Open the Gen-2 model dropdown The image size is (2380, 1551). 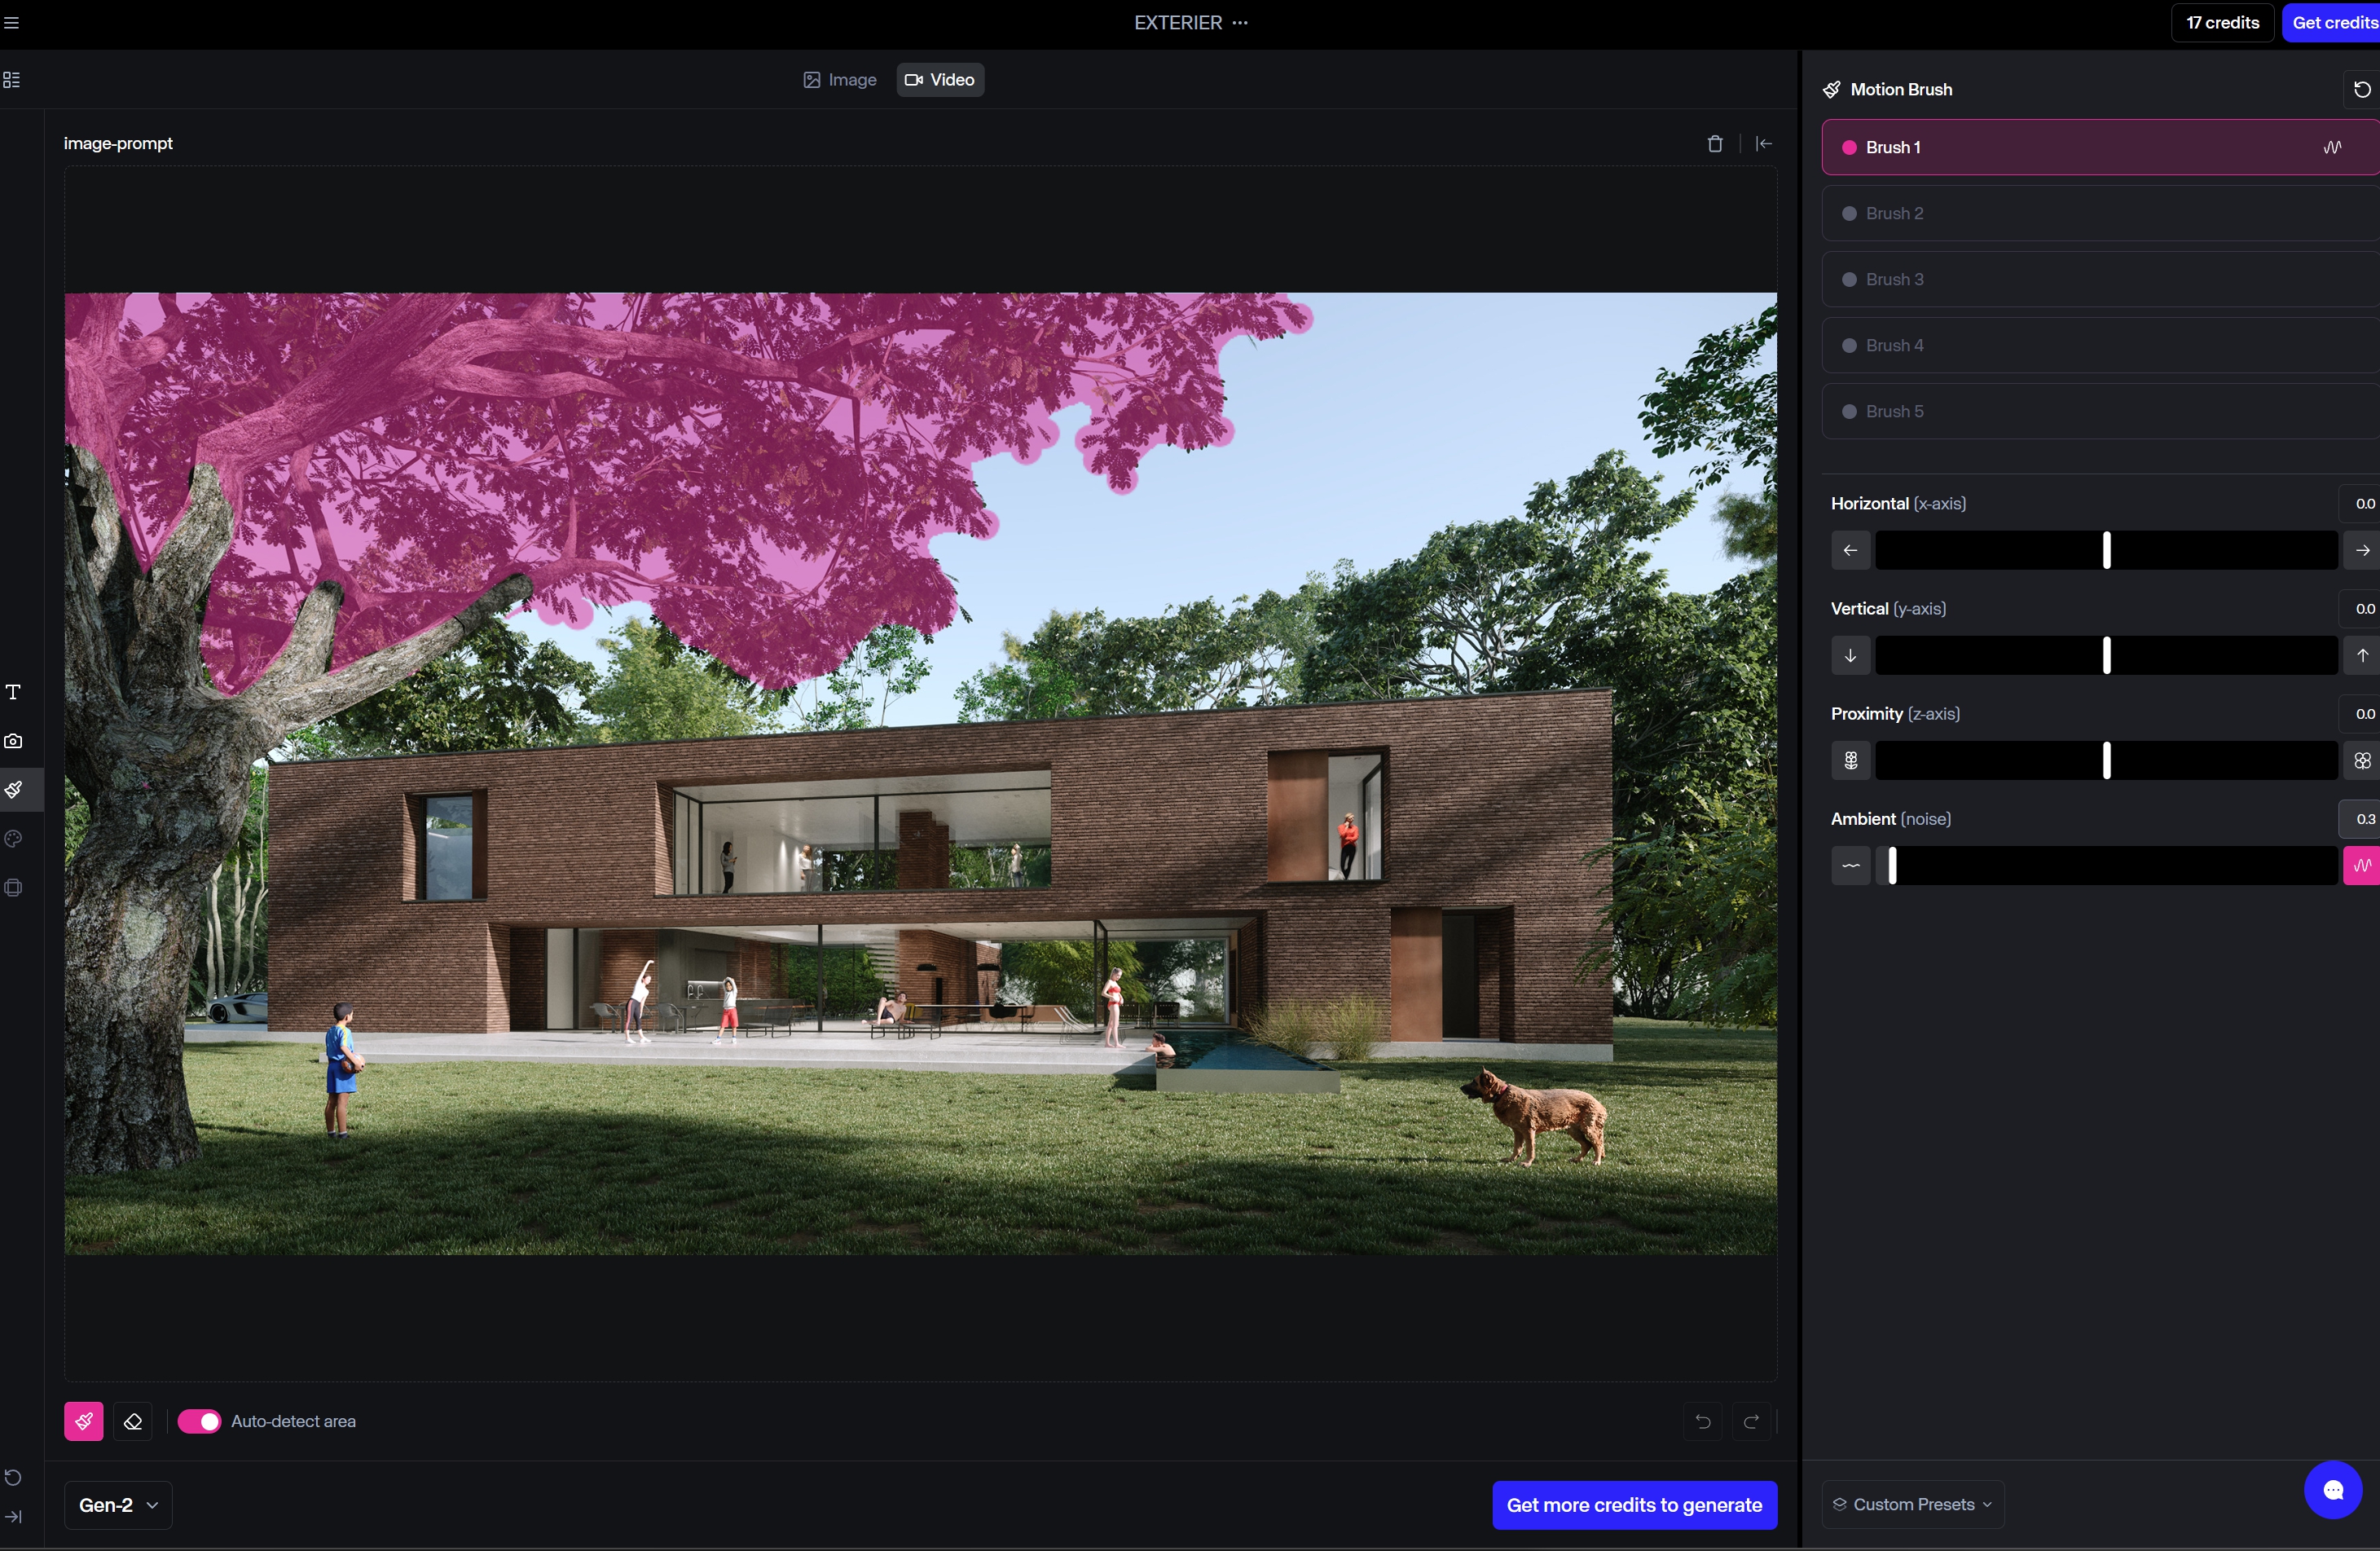pos(118,1505)
